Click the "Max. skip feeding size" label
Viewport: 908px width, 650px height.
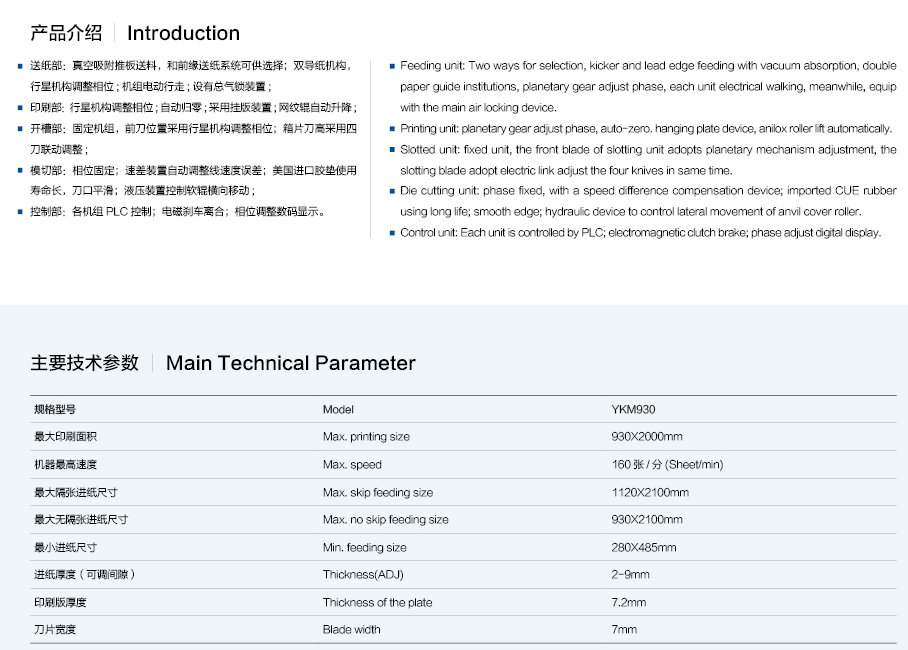(x=378, y=492)
